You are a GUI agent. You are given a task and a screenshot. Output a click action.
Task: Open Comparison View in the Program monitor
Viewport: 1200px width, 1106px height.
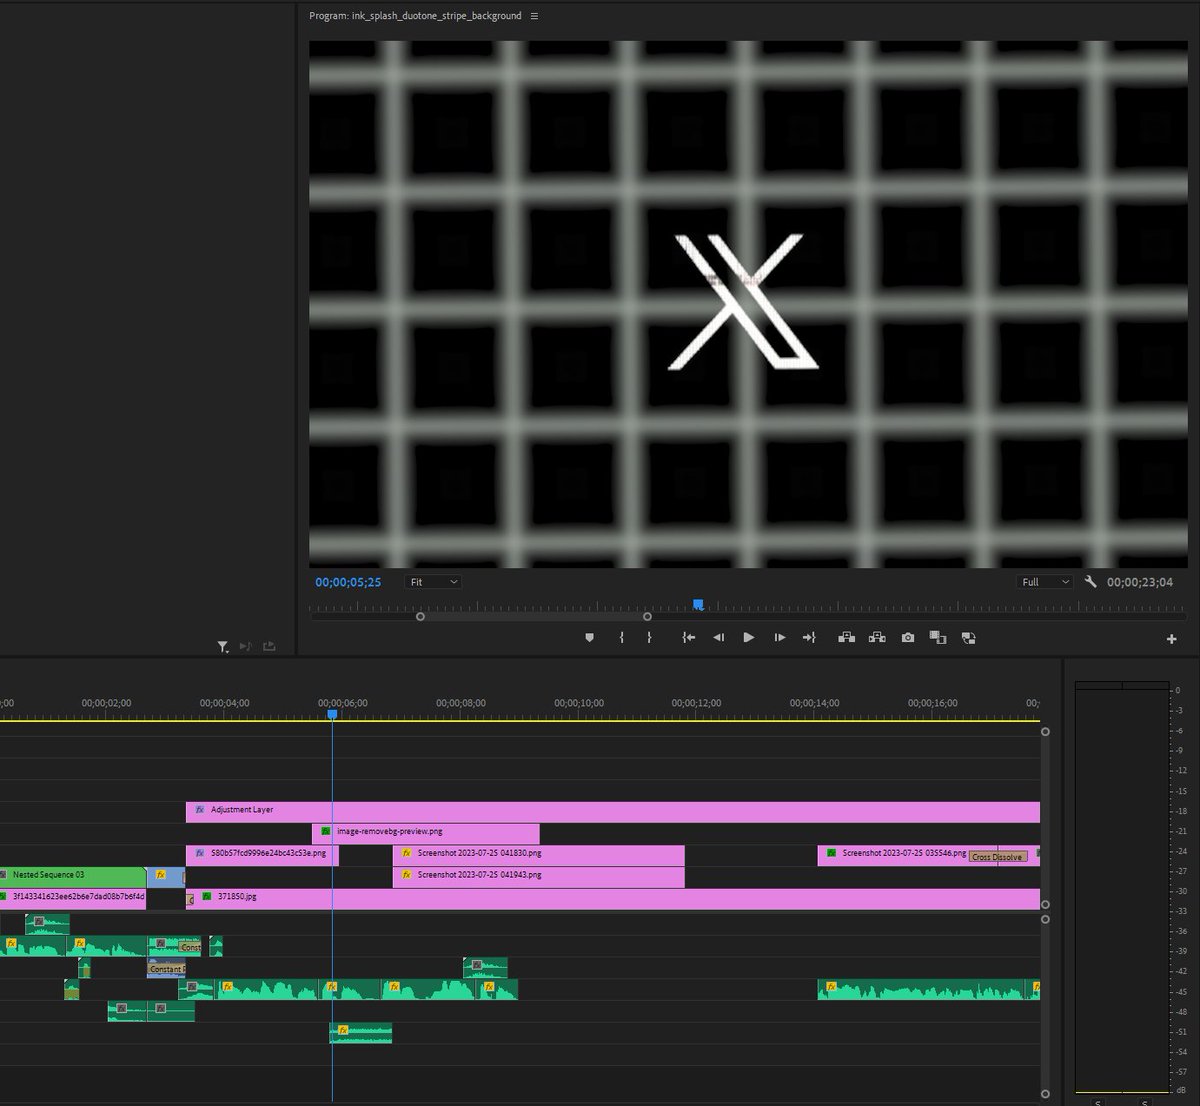pos(938,638)
